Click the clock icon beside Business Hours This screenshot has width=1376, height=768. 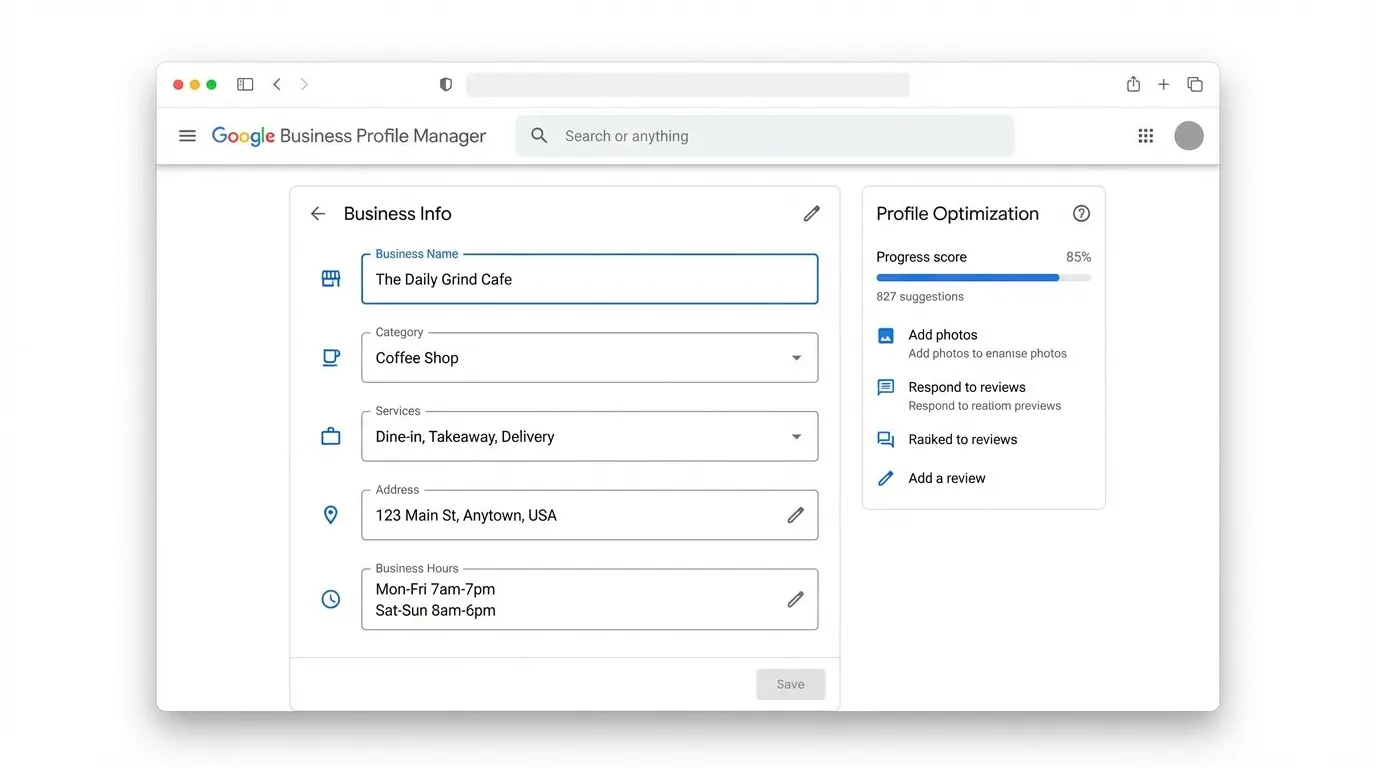pyautogui.click(x=330, y=598)
